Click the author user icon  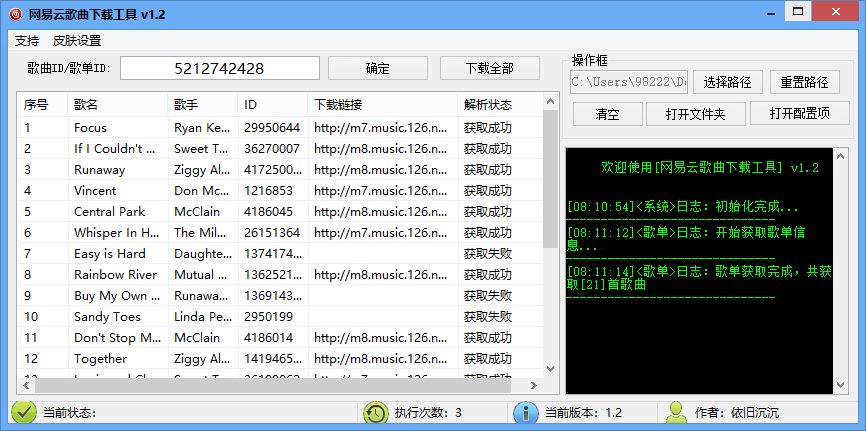click(677, 412)
